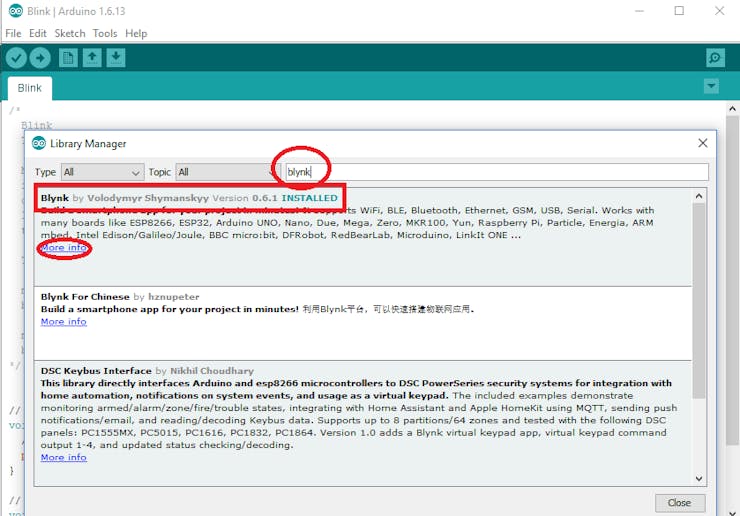Open a sketch with the up-arrow icon
The image size is (740, 516).
[x=92, y=58]
